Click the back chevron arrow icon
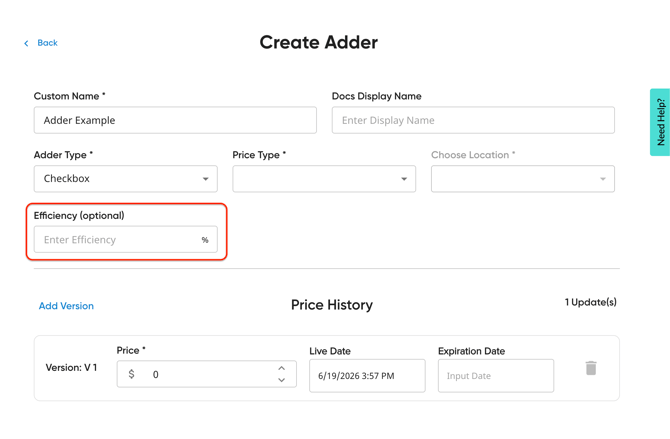The image size is (670, 439). (26, 43)
